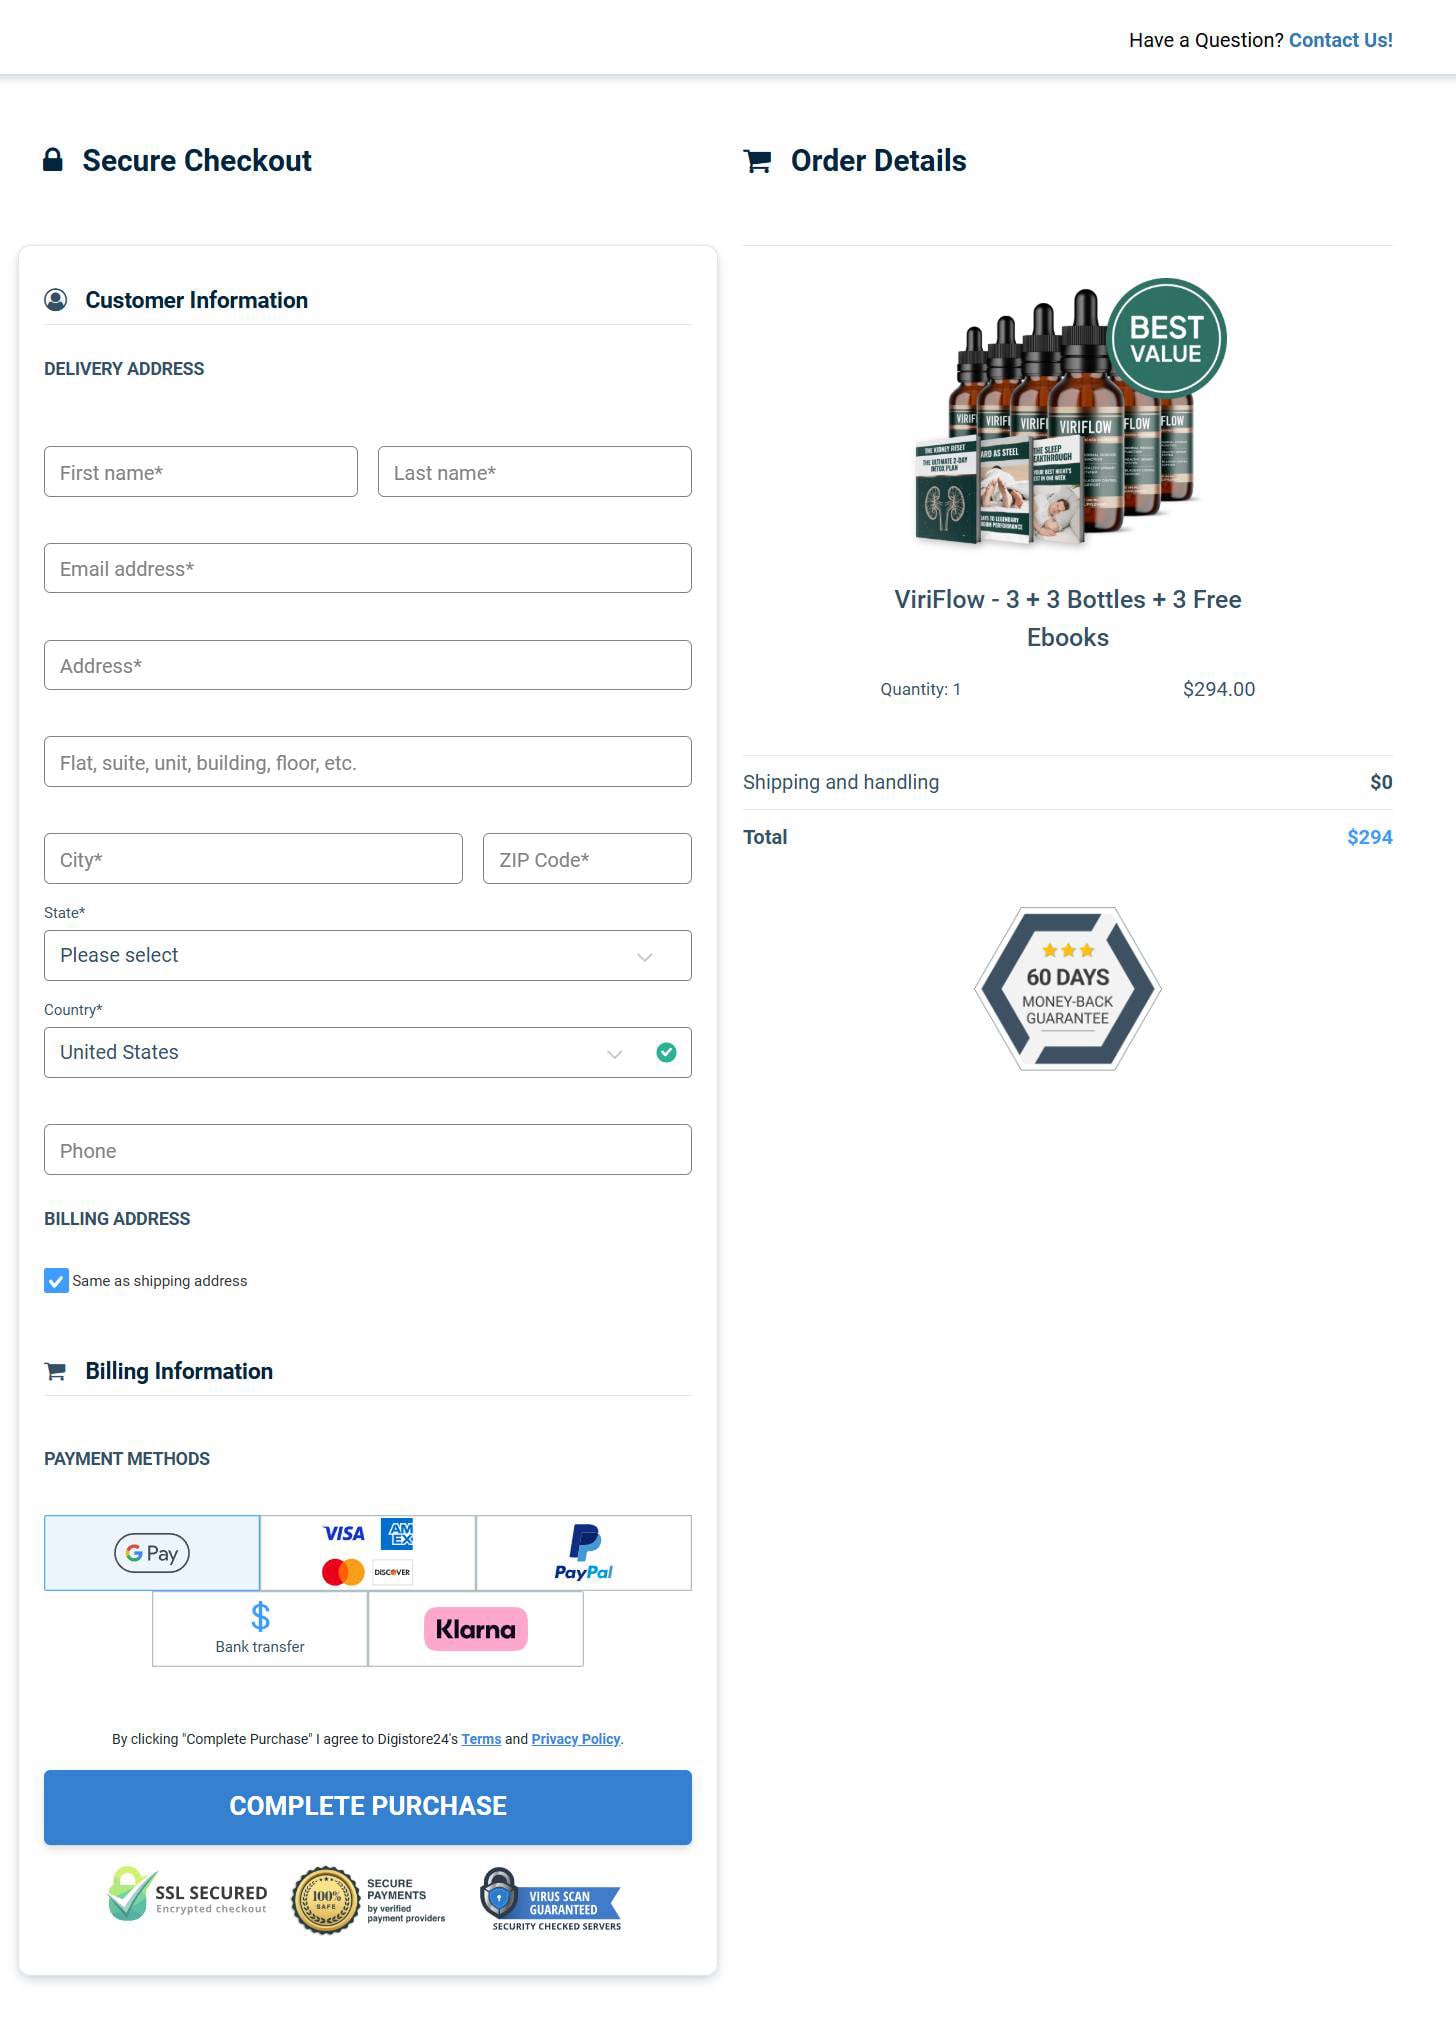The height and width of the screenshot is (2034, 1456).
Task: Focus the City field
Action: click(253, 859)
